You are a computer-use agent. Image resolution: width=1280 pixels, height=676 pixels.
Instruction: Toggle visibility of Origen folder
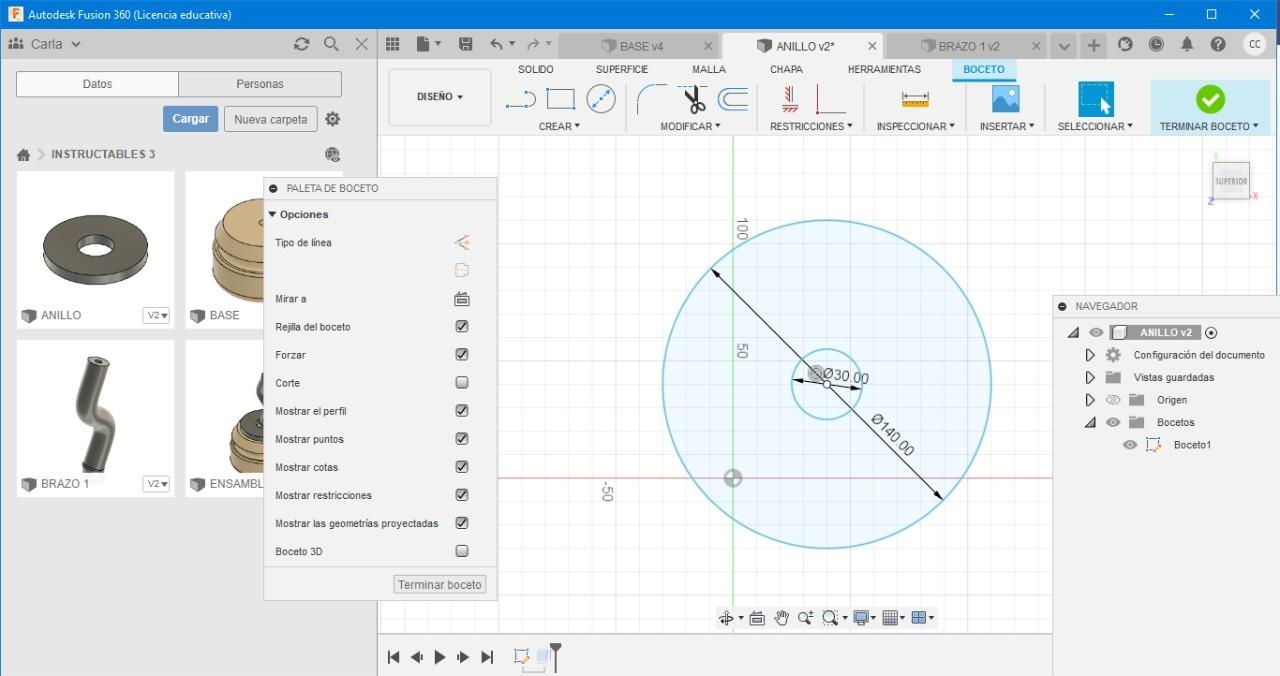coord(1113,400)
